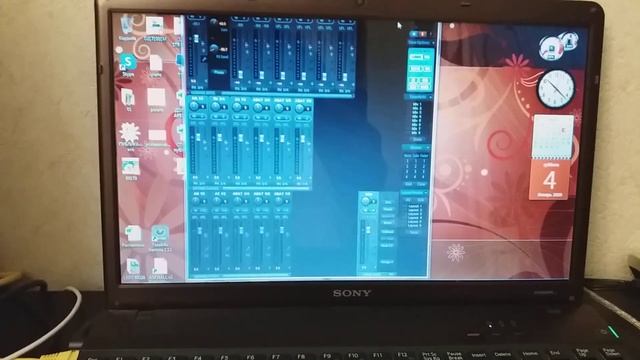Image resolution: width=640 pixels, height=360 pixels.
Task: Click the FX Send knob in input settings
Action: (x=214, y=48)
